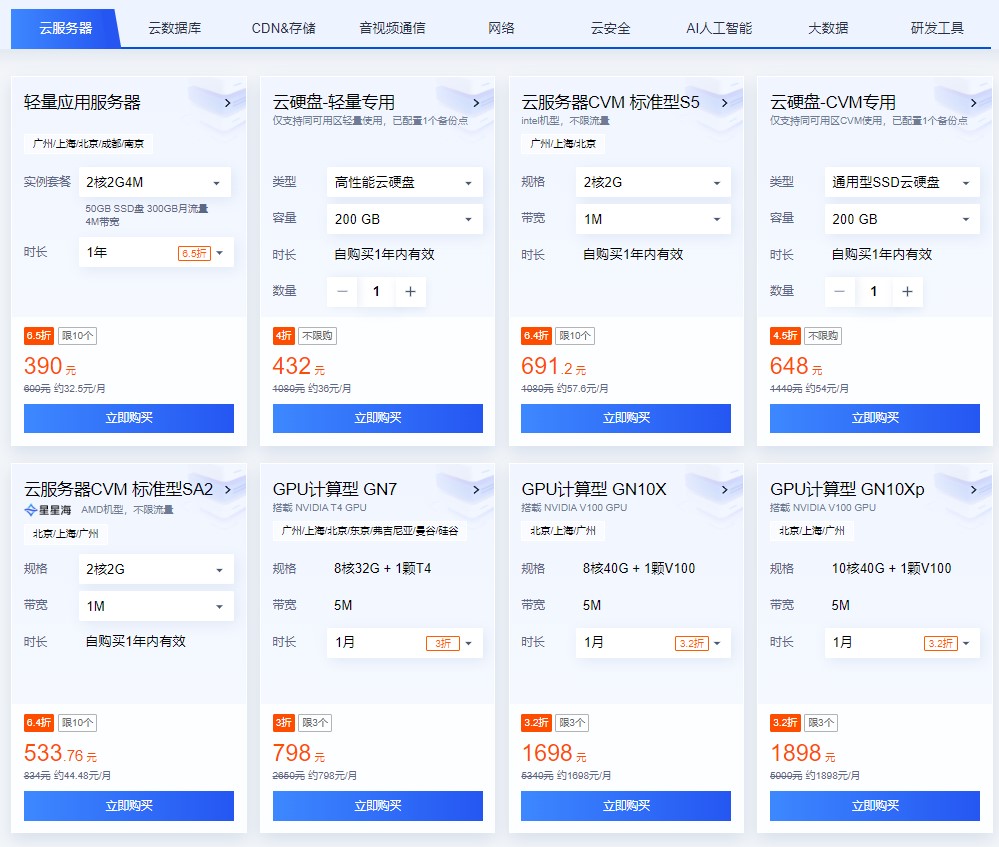Click the 不限购 tag beside 4折
Image resolution: width=999 pixels, height=847 pixels.
[x=317, y=336]
